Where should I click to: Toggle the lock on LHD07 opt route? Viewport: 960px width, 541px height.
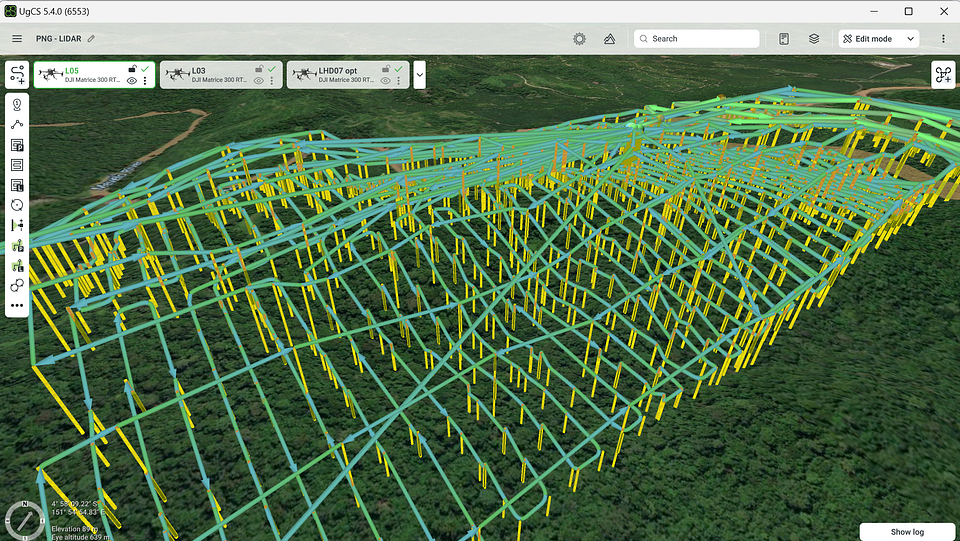pyautogui.click(x=385, y=69)
